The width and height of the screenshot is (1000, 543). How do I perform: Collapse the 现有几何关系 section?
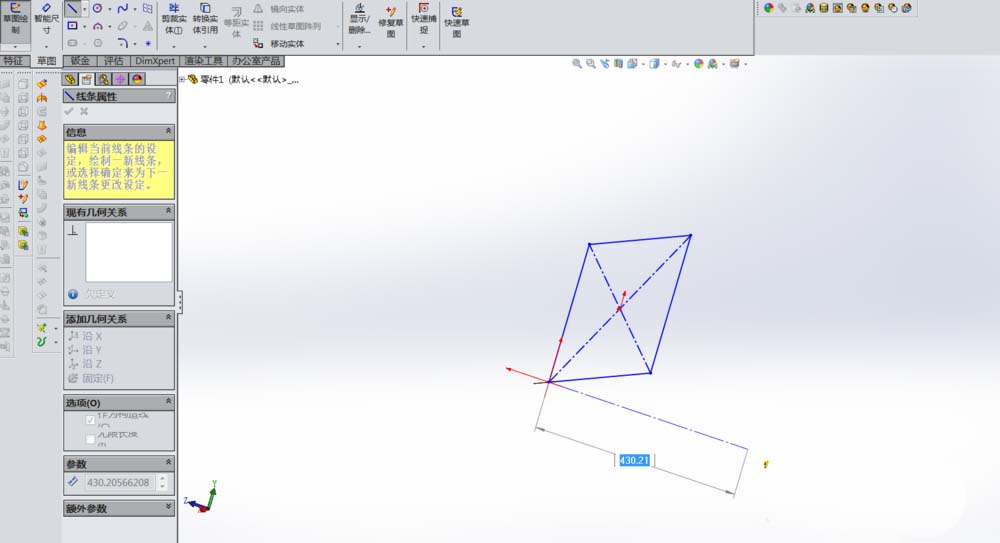point(168,211)
